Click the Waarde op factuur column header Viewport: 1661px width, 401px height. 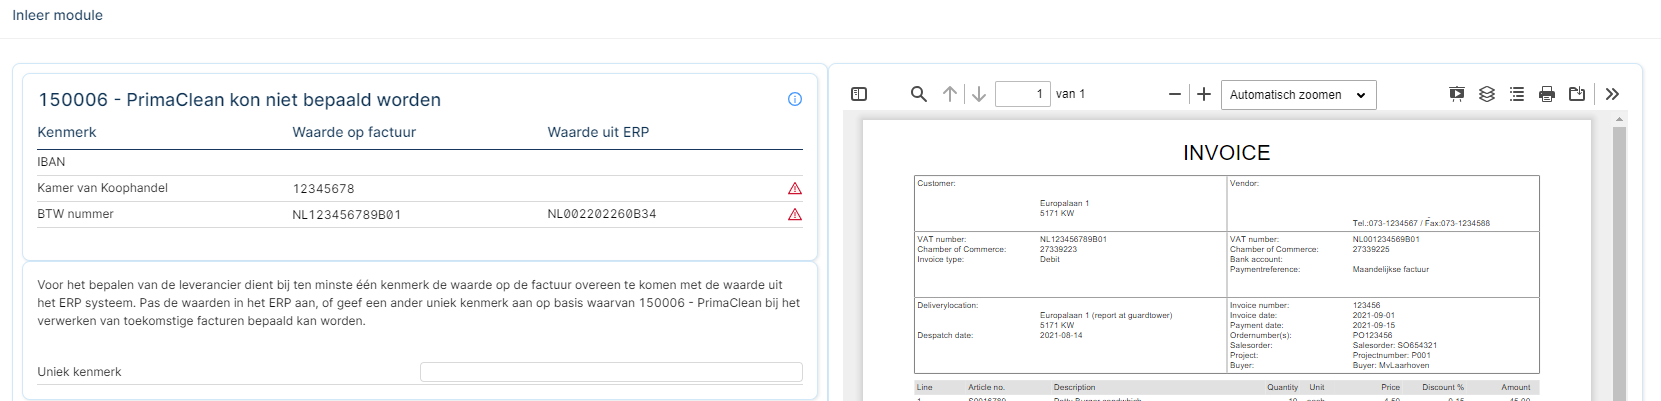coord(354,132)
